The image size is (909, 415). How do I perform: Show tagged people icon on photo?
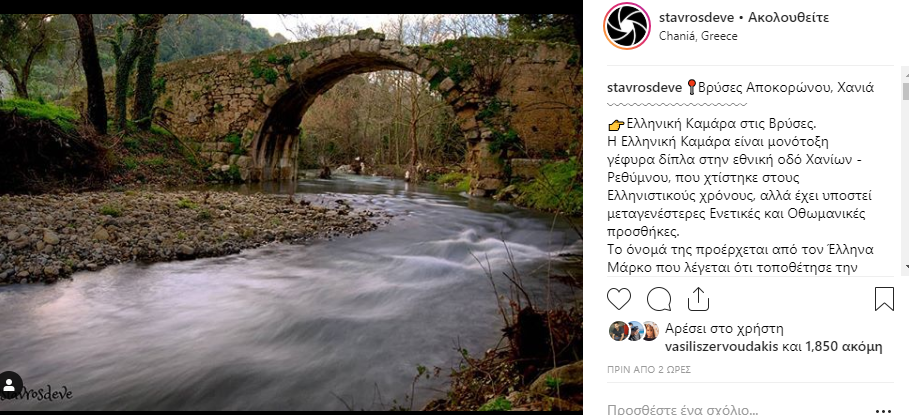tap(10, 384)
